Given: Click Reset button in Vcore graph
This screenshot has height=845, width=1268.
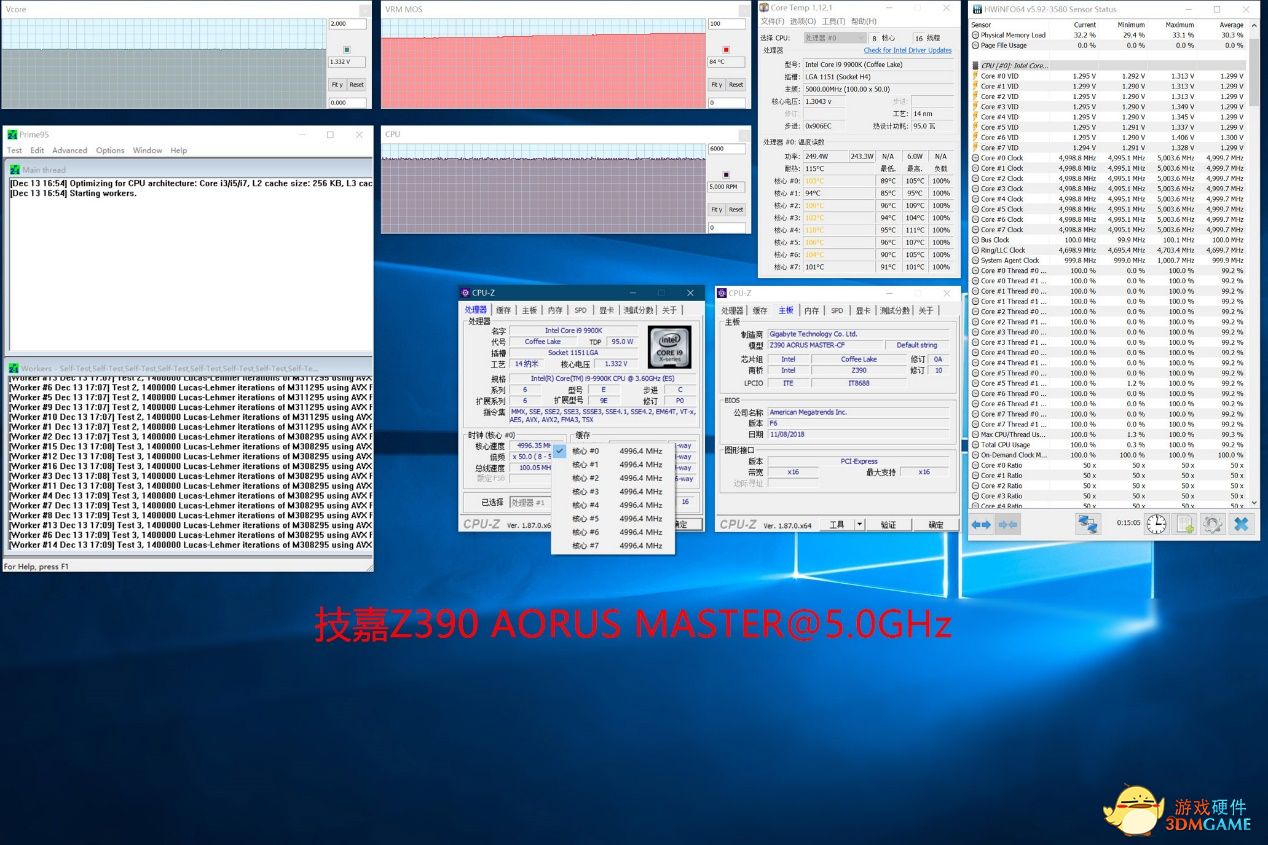Looking at the screenshot, I should pyautogui.click(x=357, y=85).
